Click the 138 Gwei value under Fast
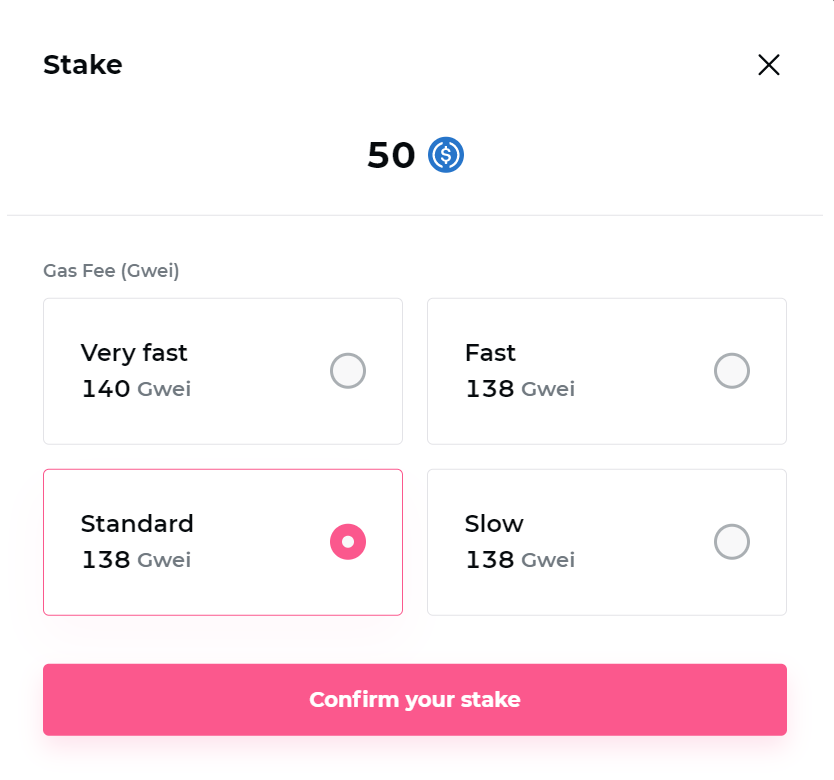Viewport: 834px width, 780px height. tap(520, 389)
